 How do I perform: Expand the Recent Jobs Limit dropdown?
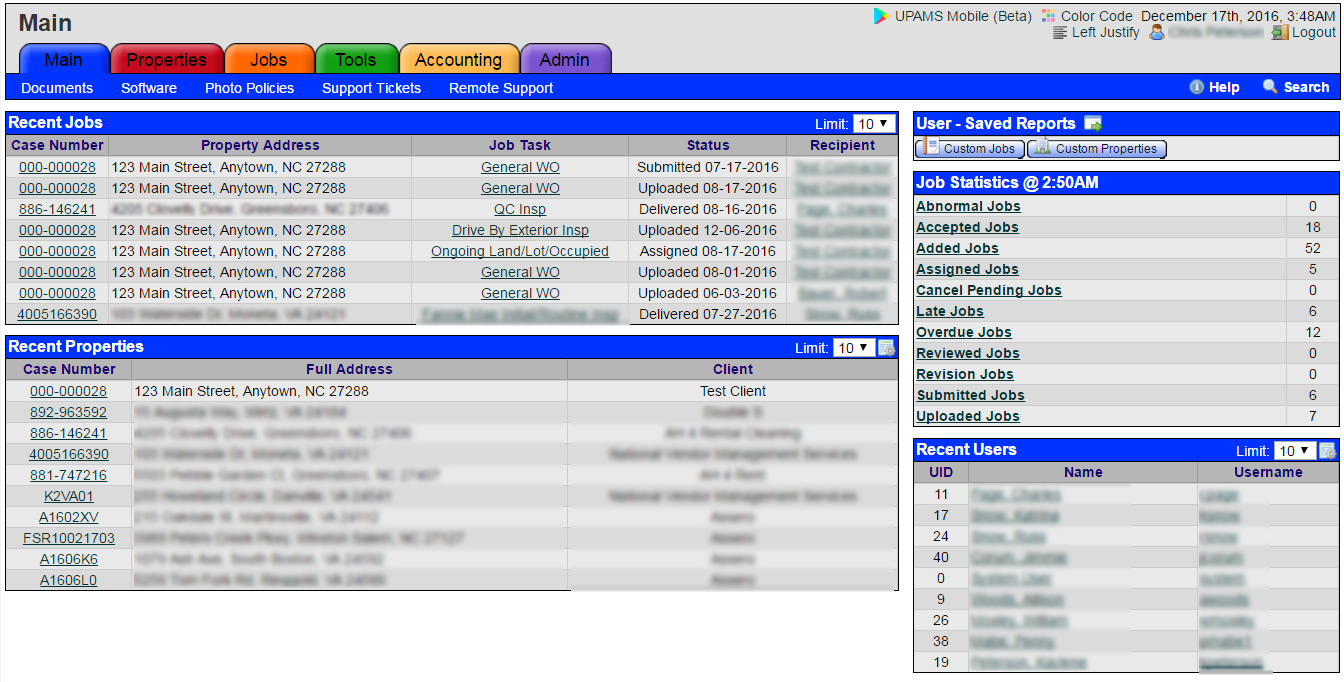tap(875, 124)
